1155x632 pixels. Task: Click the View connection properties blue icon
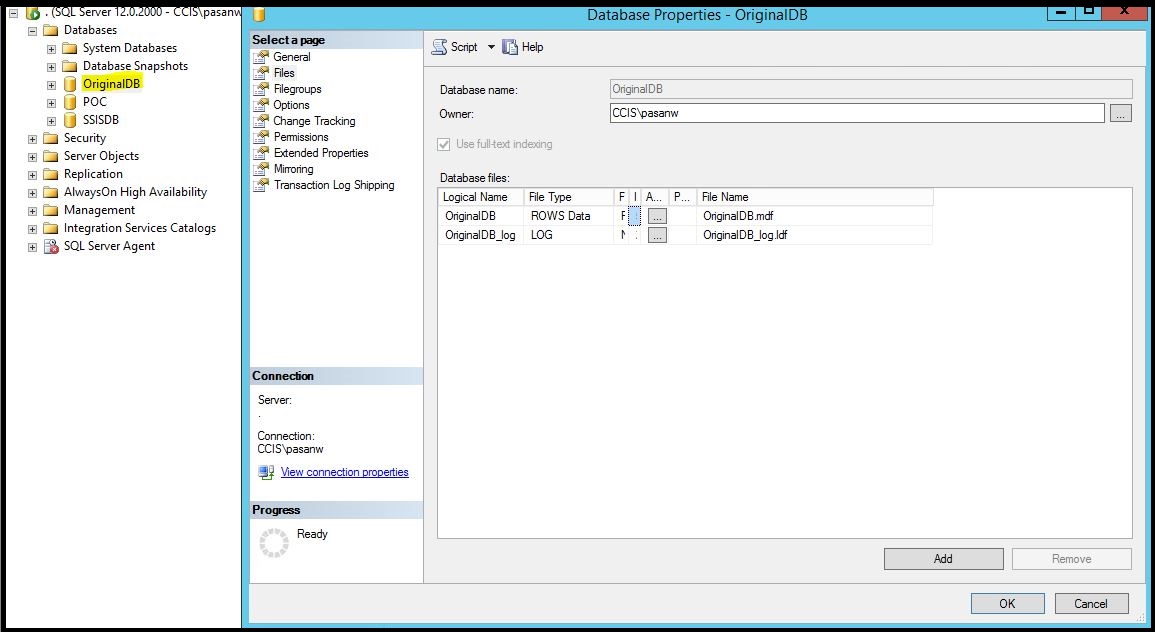266,471
